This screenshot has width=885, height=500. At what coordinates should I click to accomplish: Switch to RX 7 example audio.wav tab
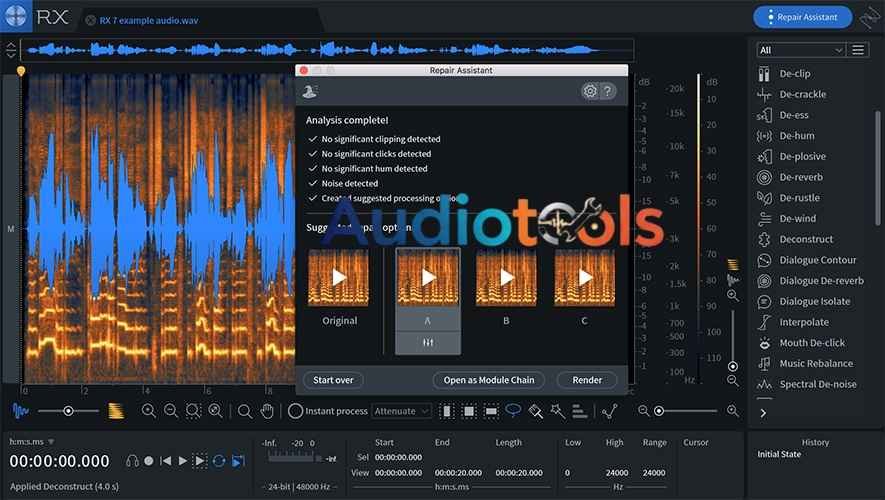pos(149,20)
